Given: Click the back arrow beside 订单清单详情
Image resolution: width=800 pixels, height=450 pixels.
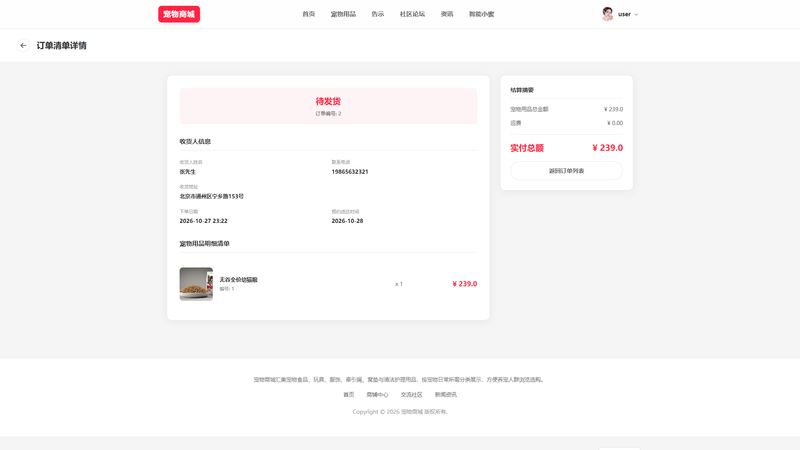Looking at the screenshot, I should coord(23,45).
